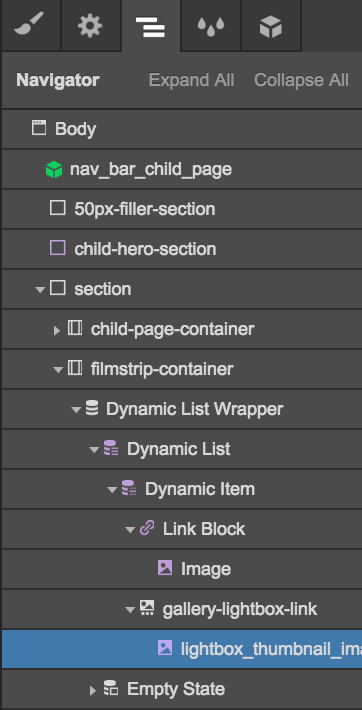Click the Link Block chain icon
This screenshot has width=362, height=710.
(x=147, y=528)
